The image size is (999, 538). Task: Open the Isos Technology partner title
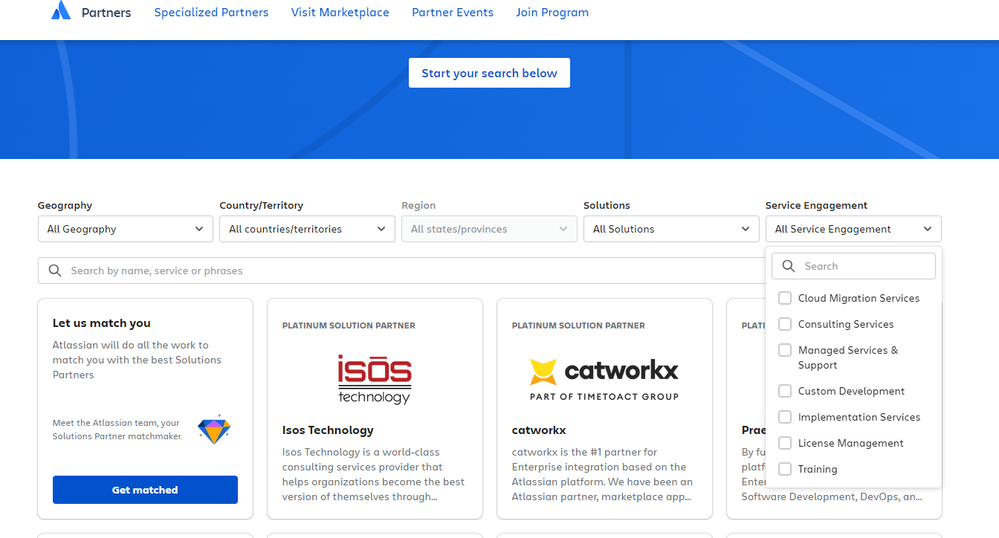(x=327, y=430)
